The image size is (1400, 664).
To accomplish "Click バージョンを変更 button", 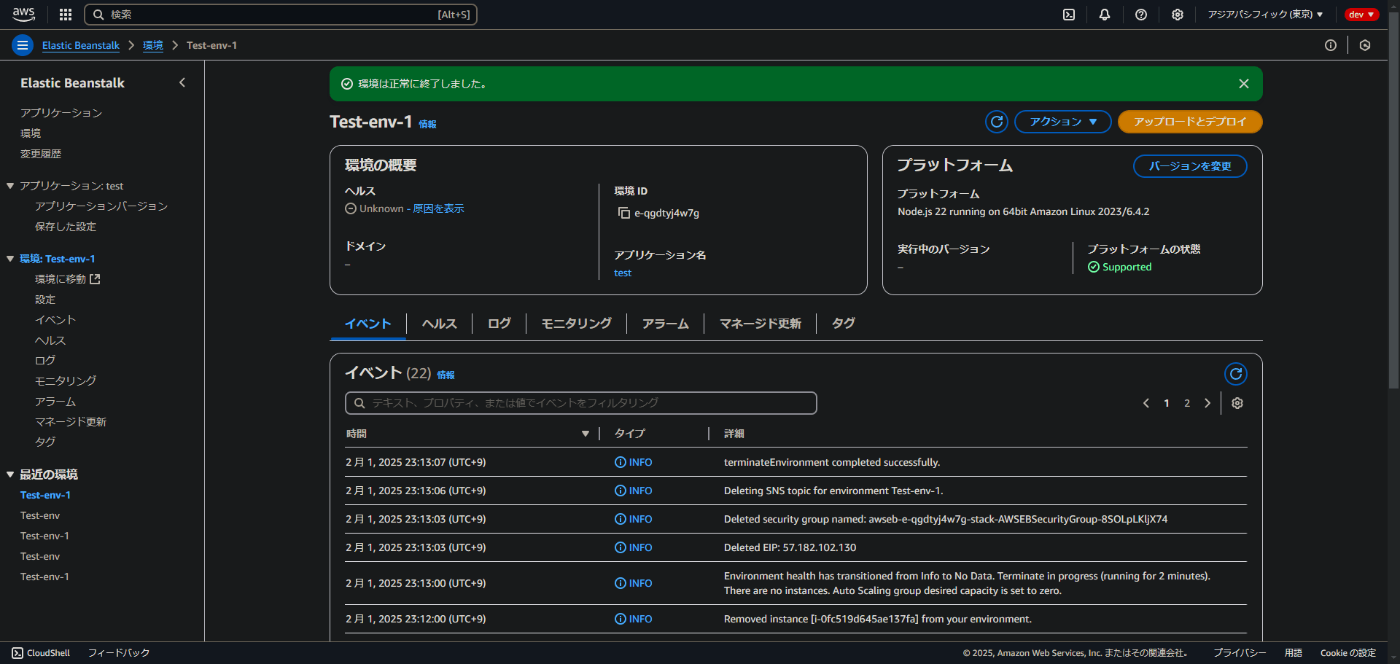I will point(1190,166).
